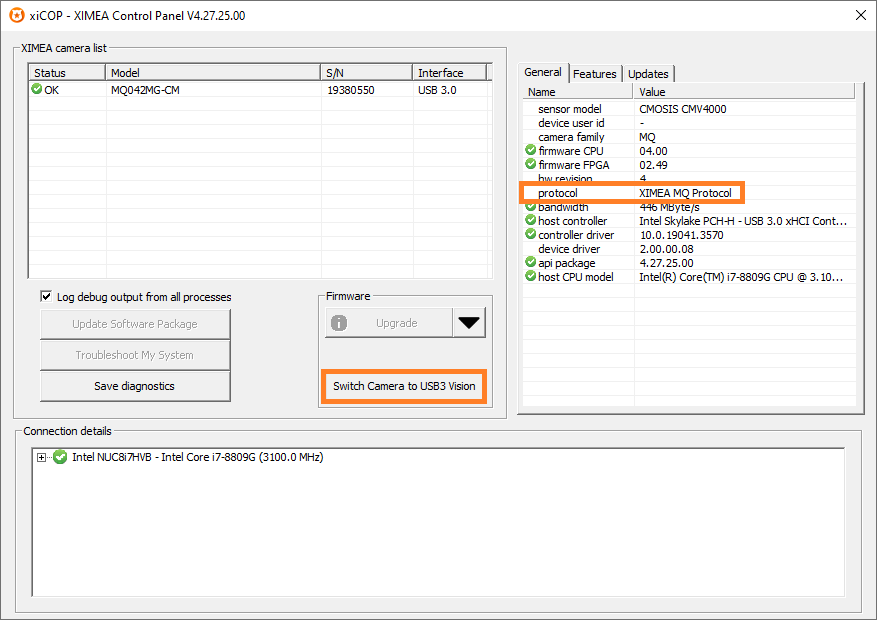Select the bandwidth row label
This screenshot has width=877, height=620.
pos(563,207)
